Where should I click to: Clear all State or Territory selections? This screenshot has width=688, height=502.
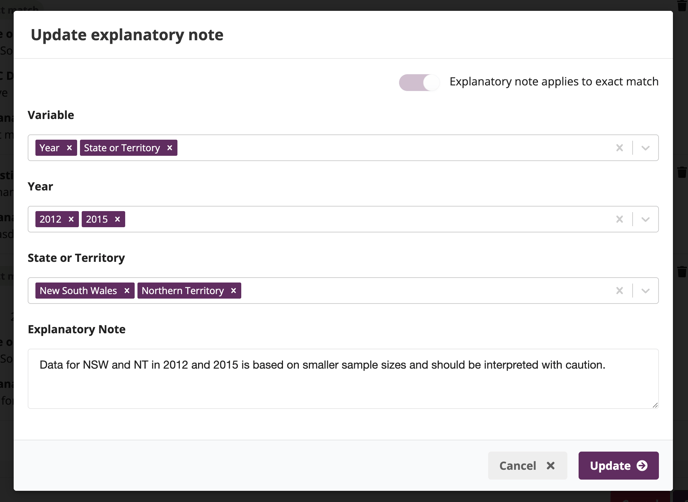click(619, 290)
